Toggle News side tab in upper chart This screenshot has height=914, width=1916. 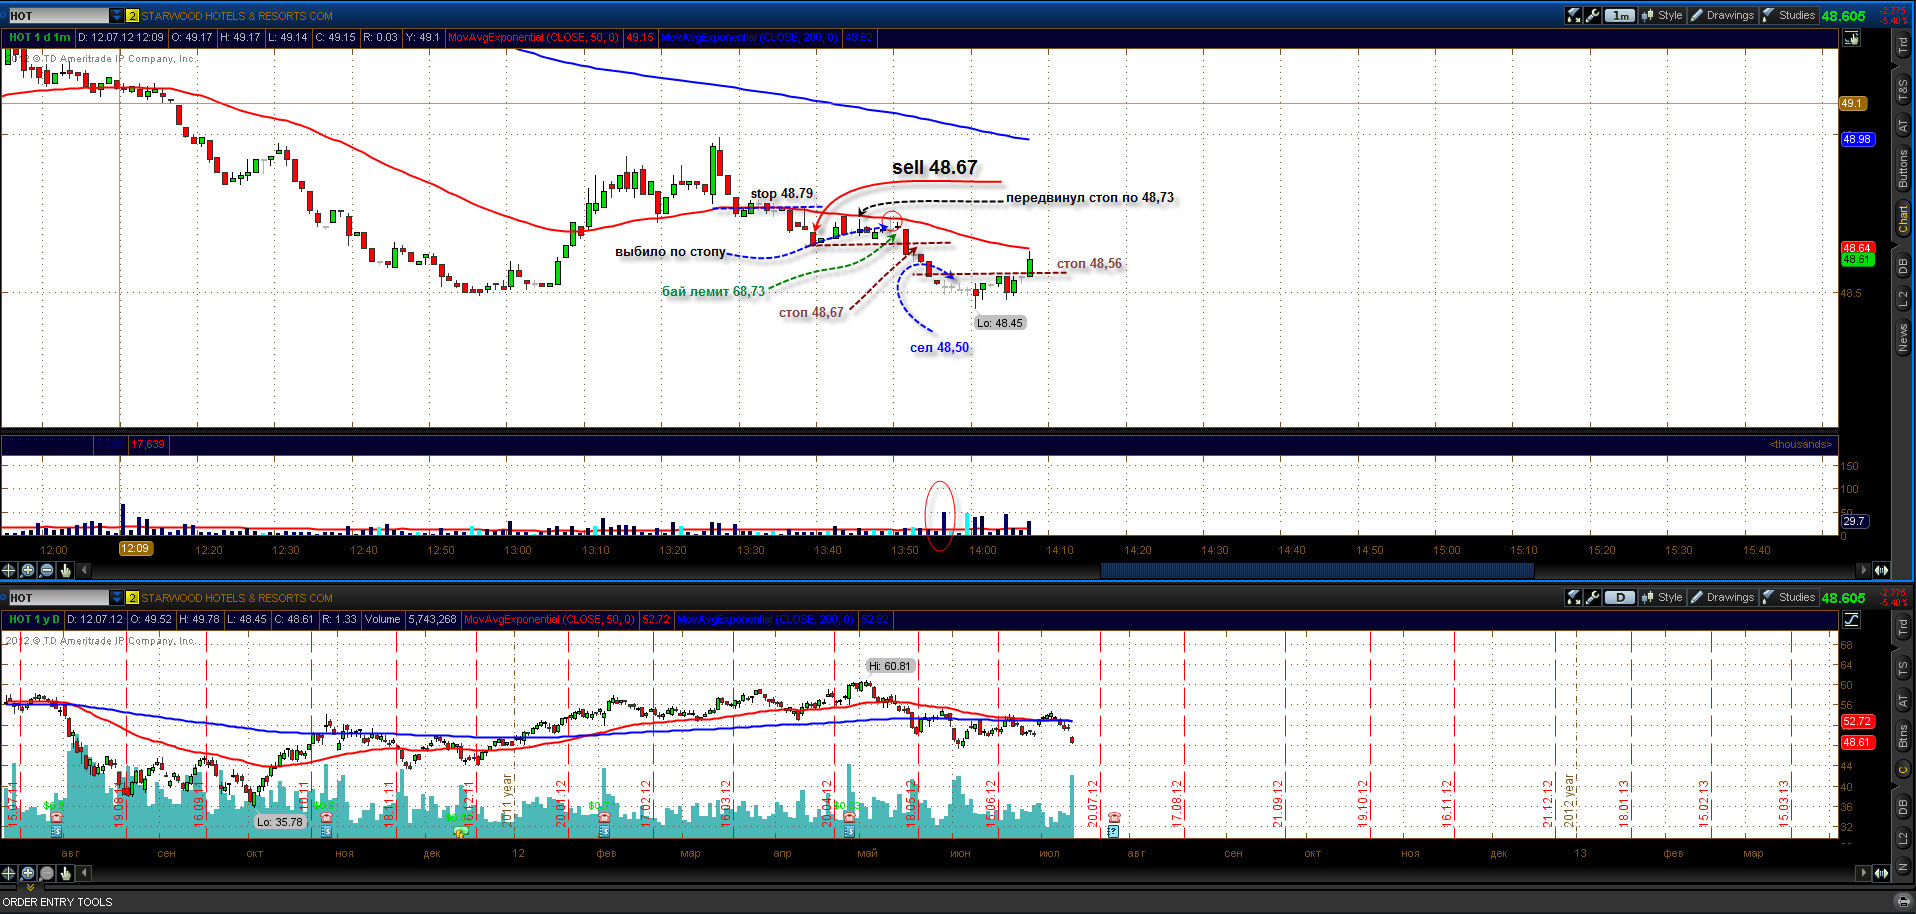pos(1903,338)
